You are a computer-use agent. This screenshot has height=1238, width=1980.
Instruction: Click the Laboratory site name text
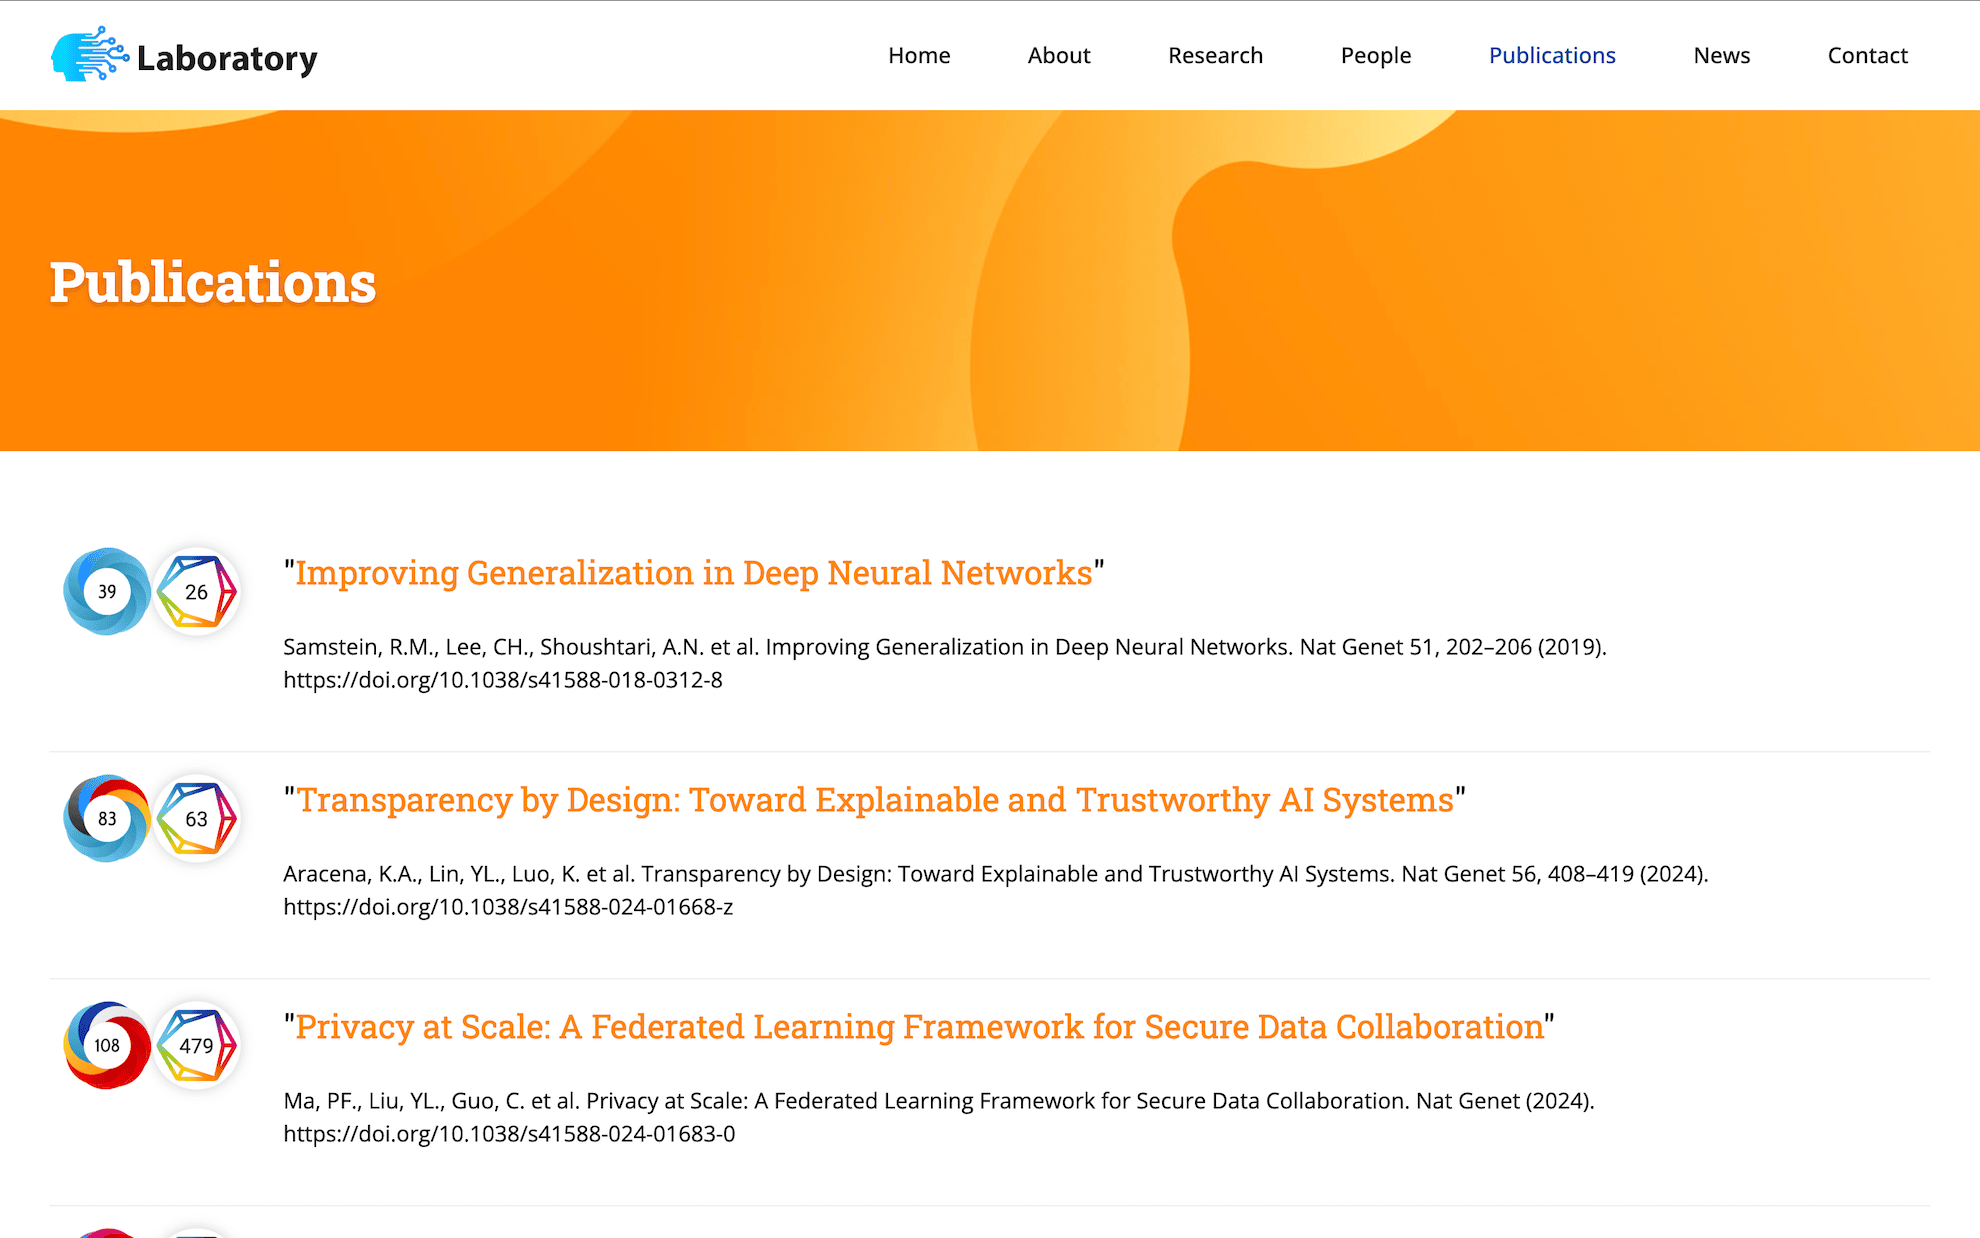point(227,58)
